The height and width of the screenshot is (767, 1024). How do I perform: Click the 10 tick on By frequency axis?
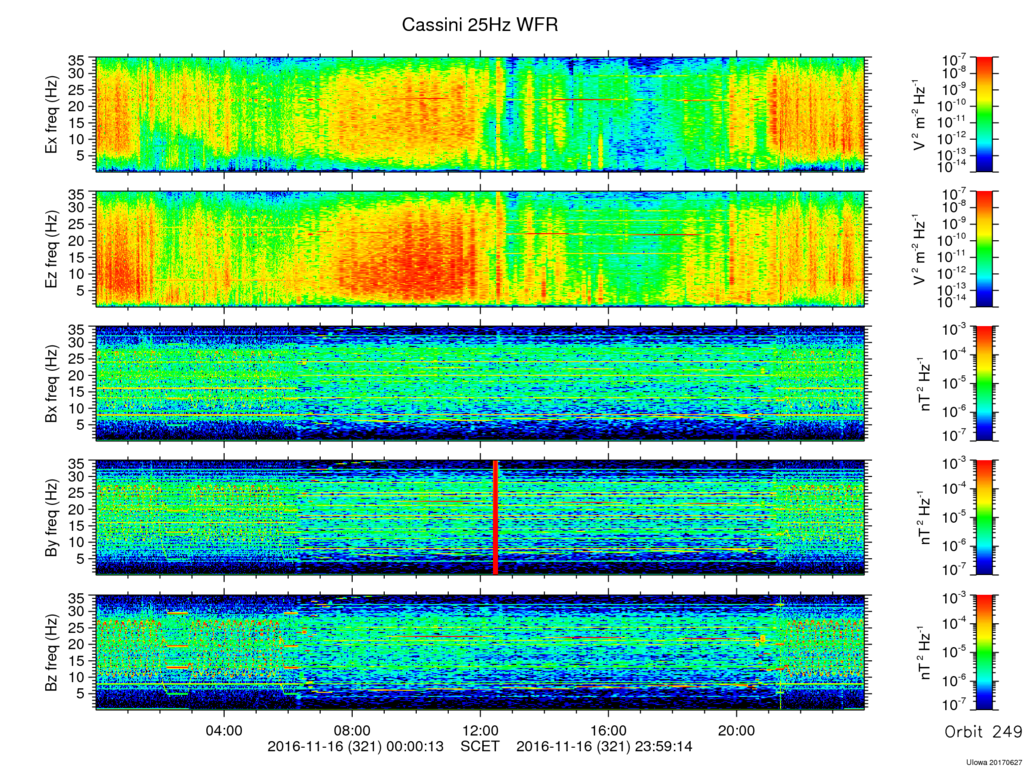78,542
